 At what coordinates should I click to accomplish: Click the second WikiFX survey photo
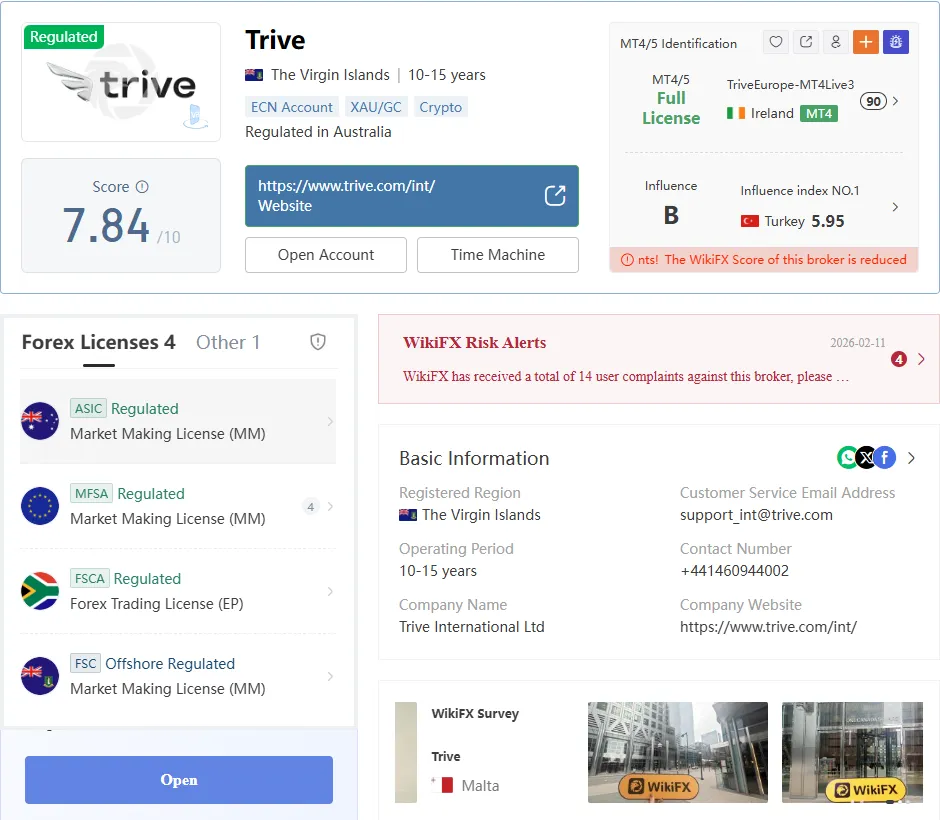tap(852, 752)
